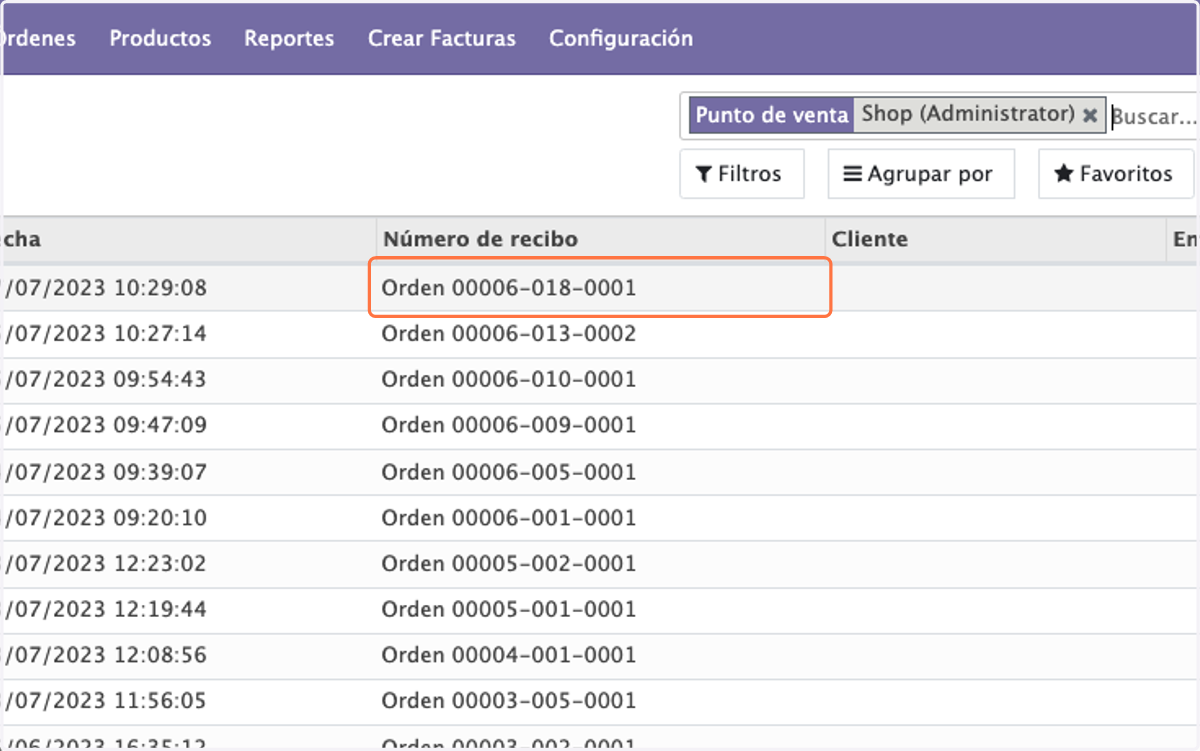1200x751 pixels.
Task: Open Orden 00005-001-0001
Action: click(509, 609)
